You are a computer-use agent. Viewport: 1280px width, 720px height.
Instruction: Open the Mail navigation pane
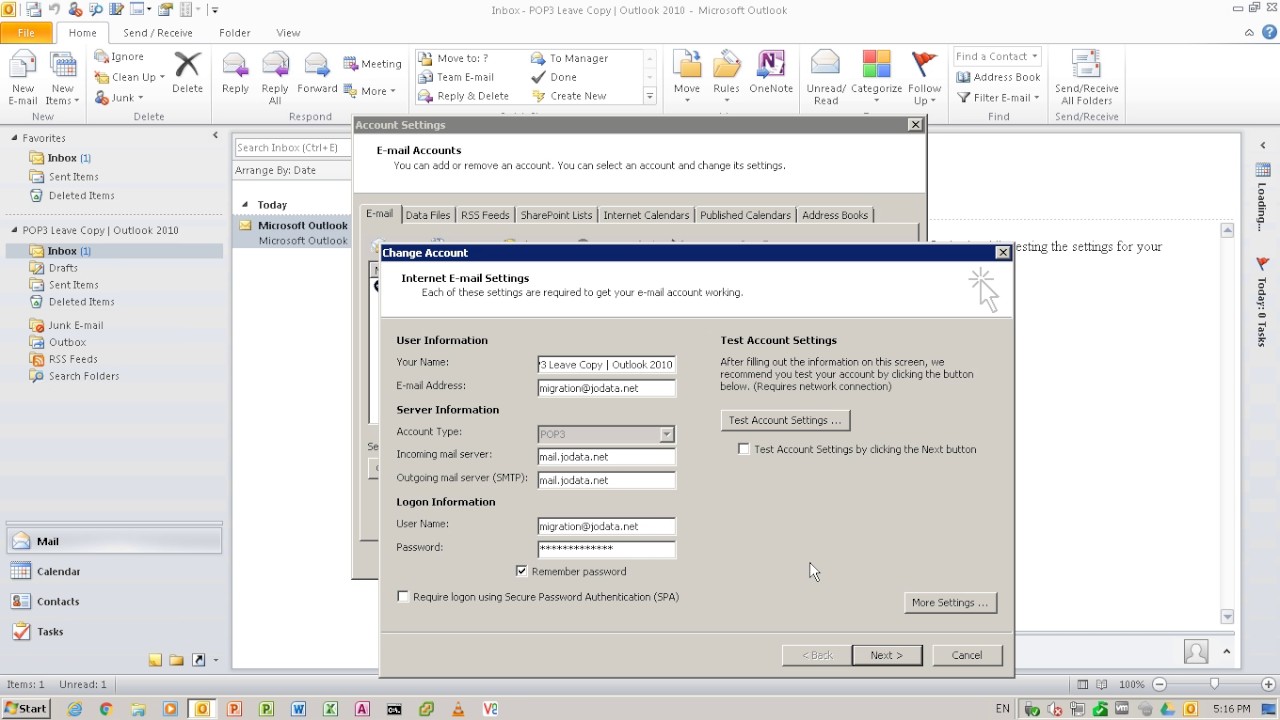point(114,541)
